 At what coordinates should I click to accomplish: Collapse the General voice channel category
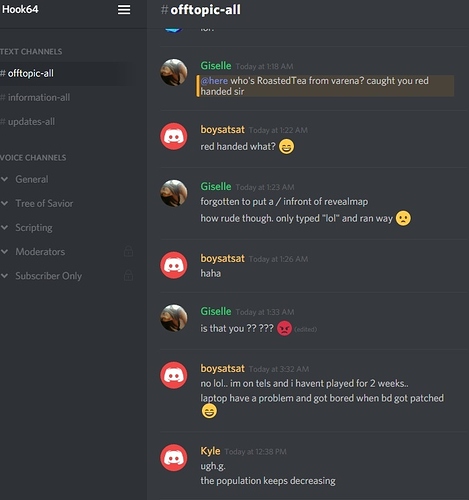pyautogui.click(x=4, y=179)
